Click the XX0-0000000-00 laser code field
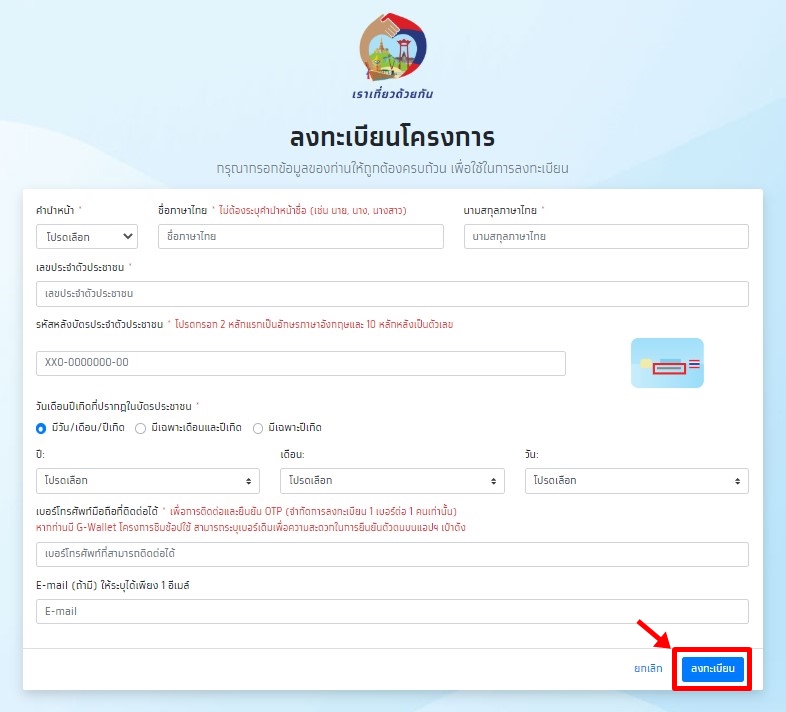 click(301, 363)
